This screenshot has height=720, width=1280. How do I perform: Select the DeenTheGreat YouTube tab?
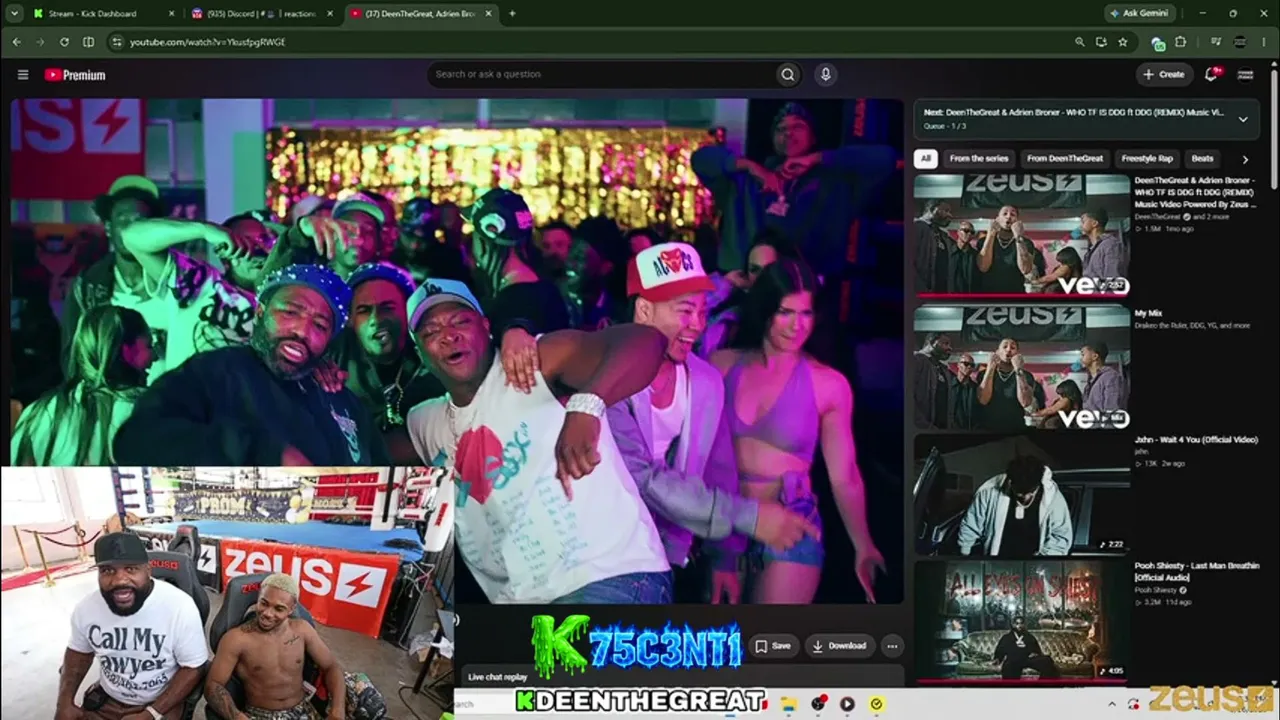tap(420, 14)
